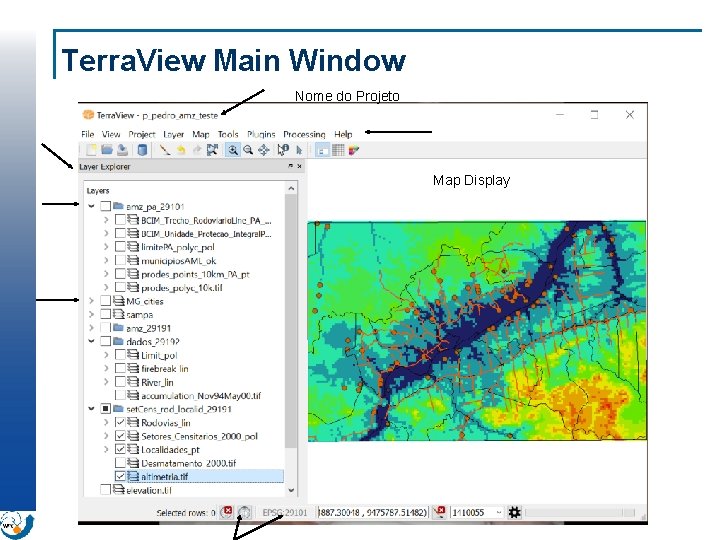This screenshot has height=540, width=720.
Task: Select the elevation.tif layer row
Action: [x=149, y=490]
